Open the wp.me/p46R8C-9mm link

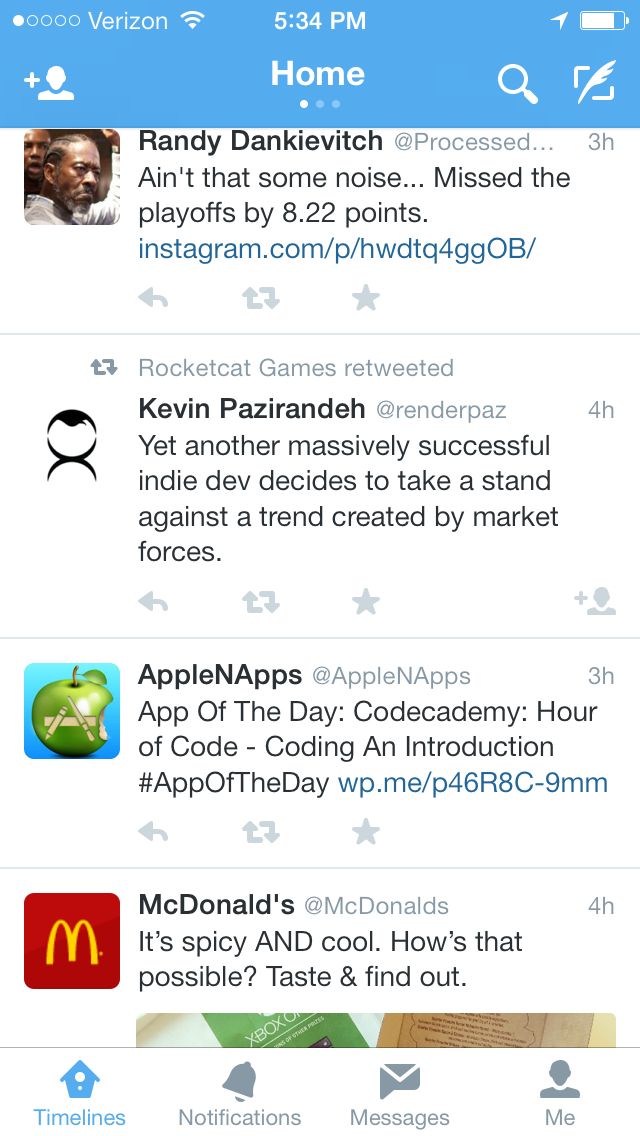(473, 783)
